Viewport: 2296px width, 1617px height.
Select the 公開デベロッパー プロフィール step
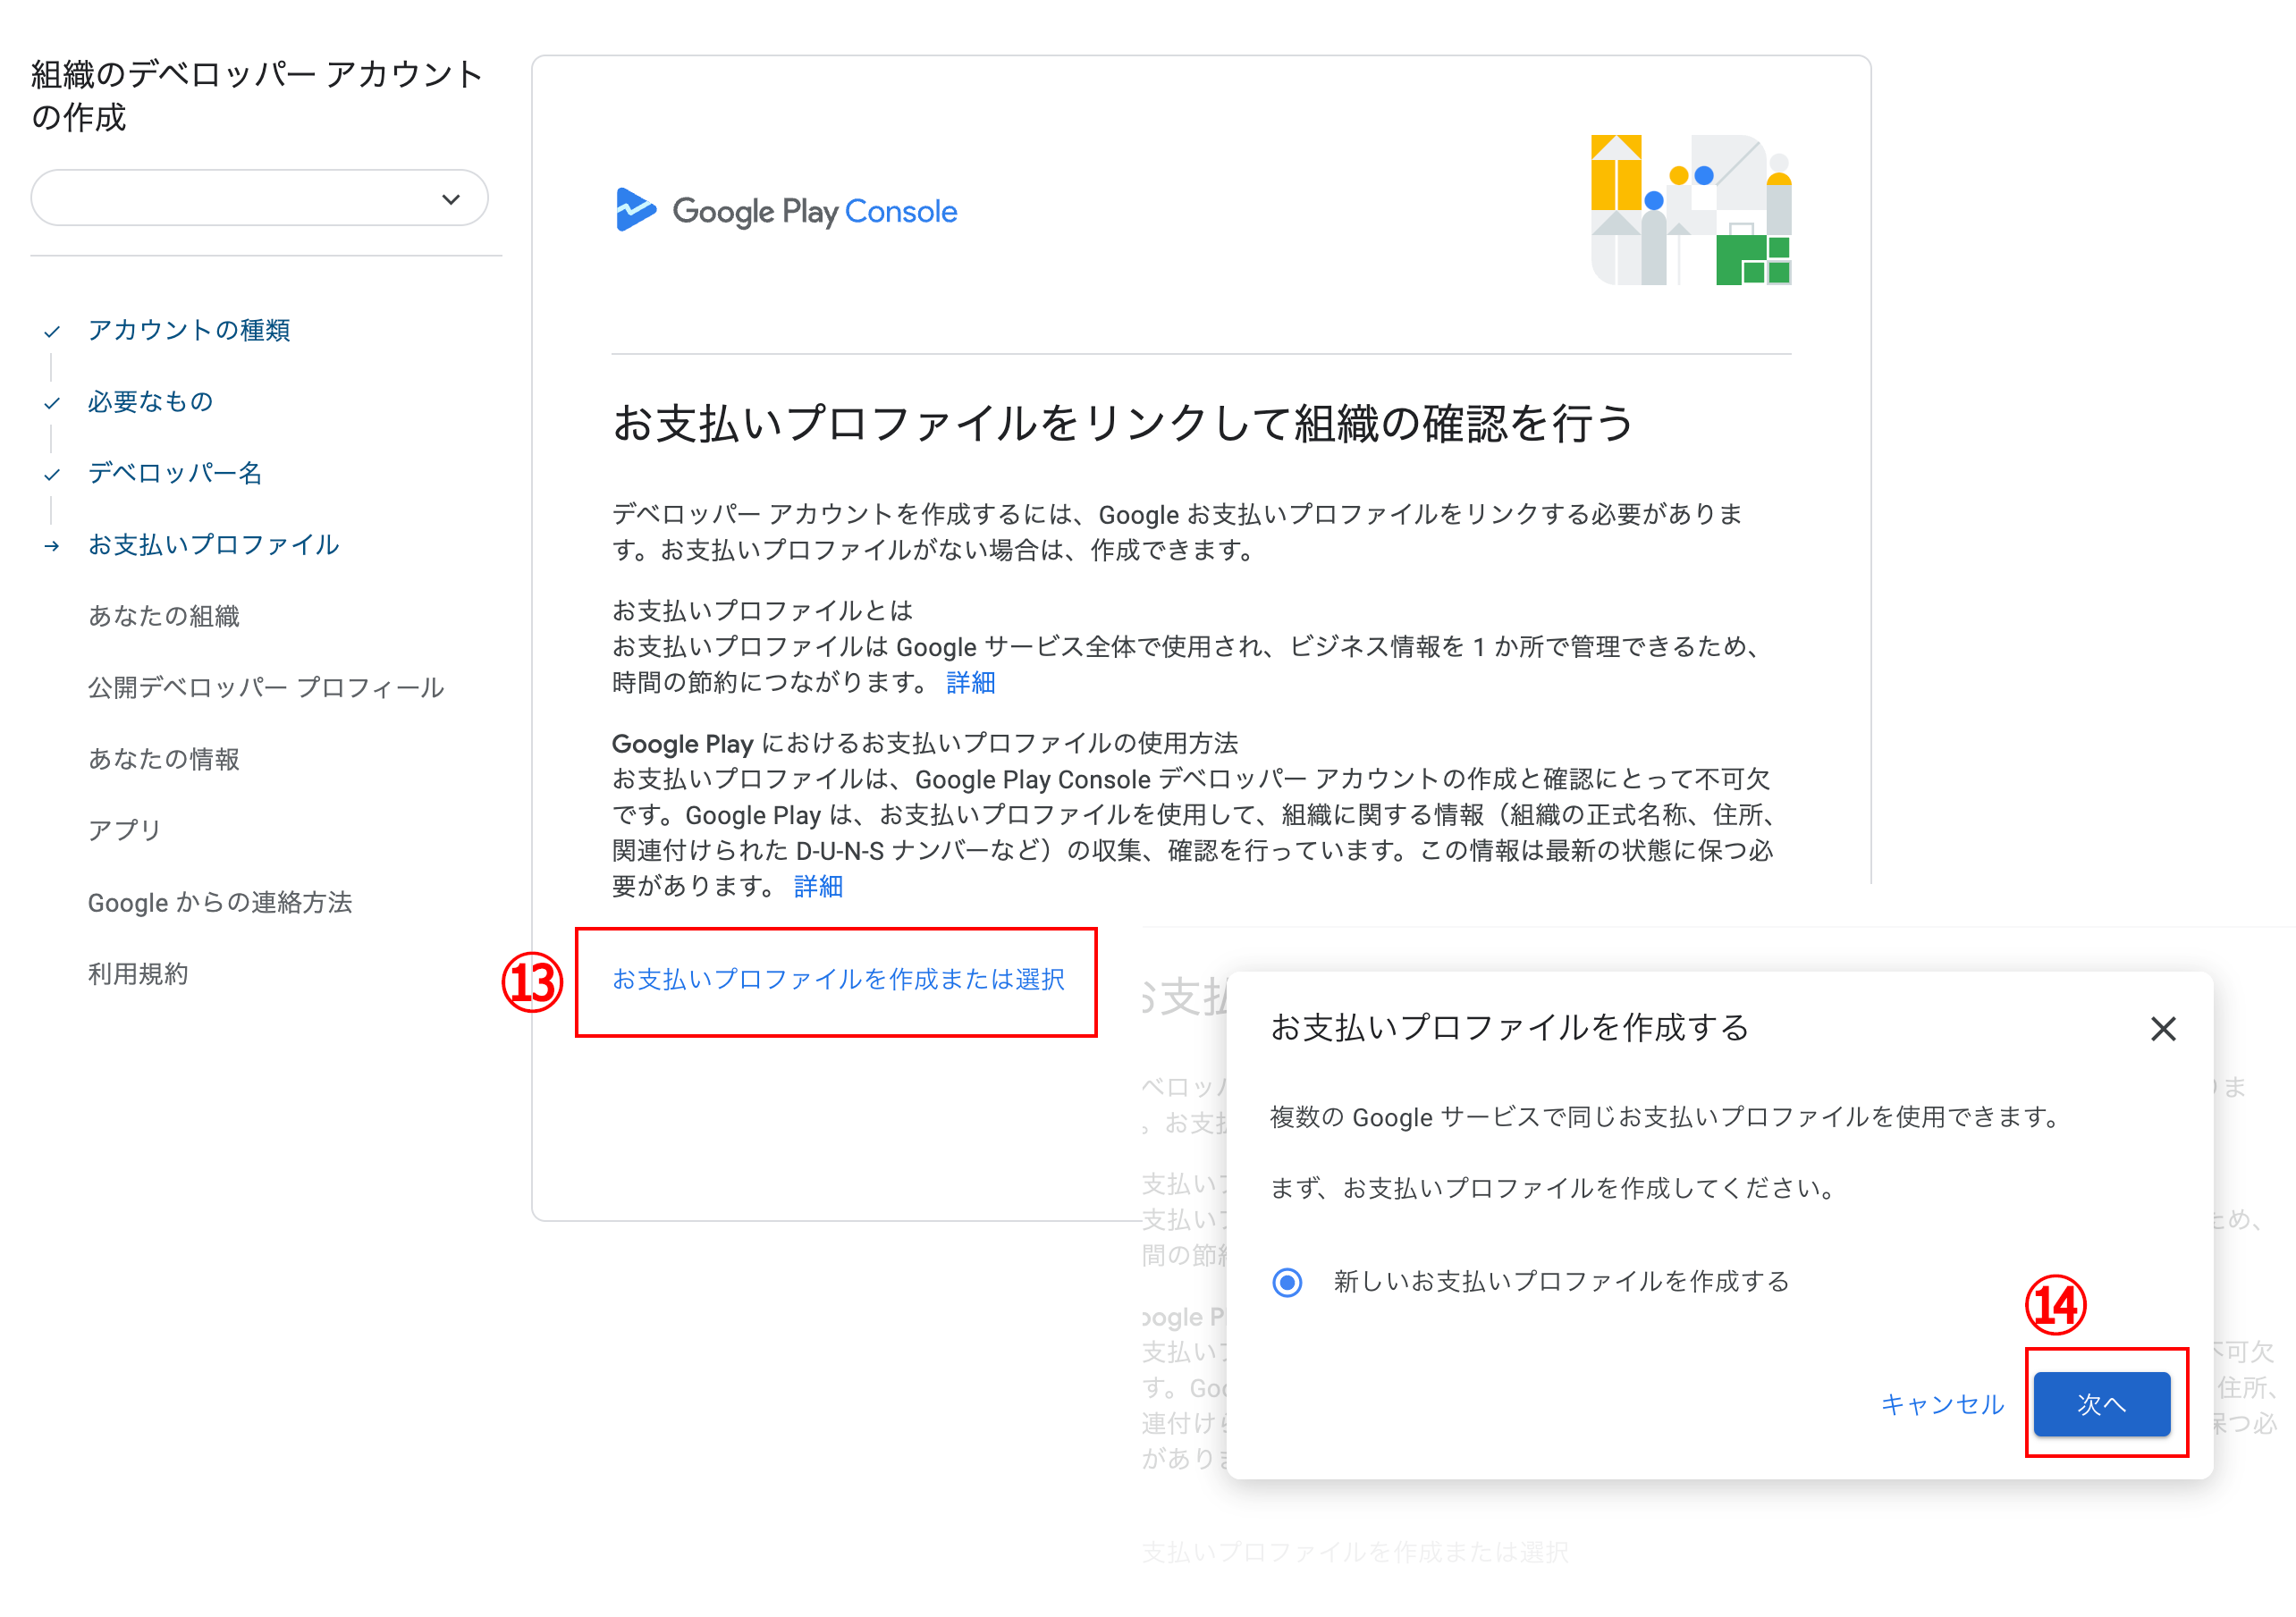(266, 688)
